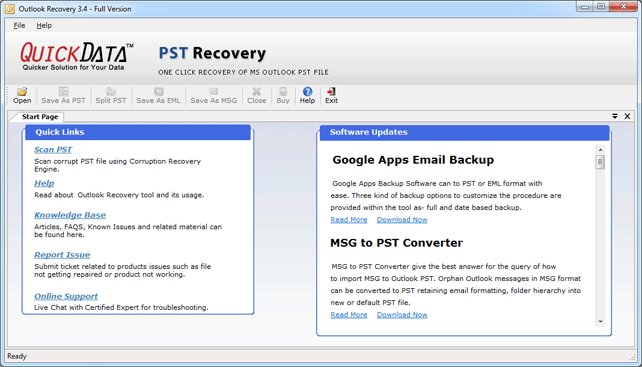642x367 pixels.
Task: Click the Scan PST quick link
Action: (53, 150)
